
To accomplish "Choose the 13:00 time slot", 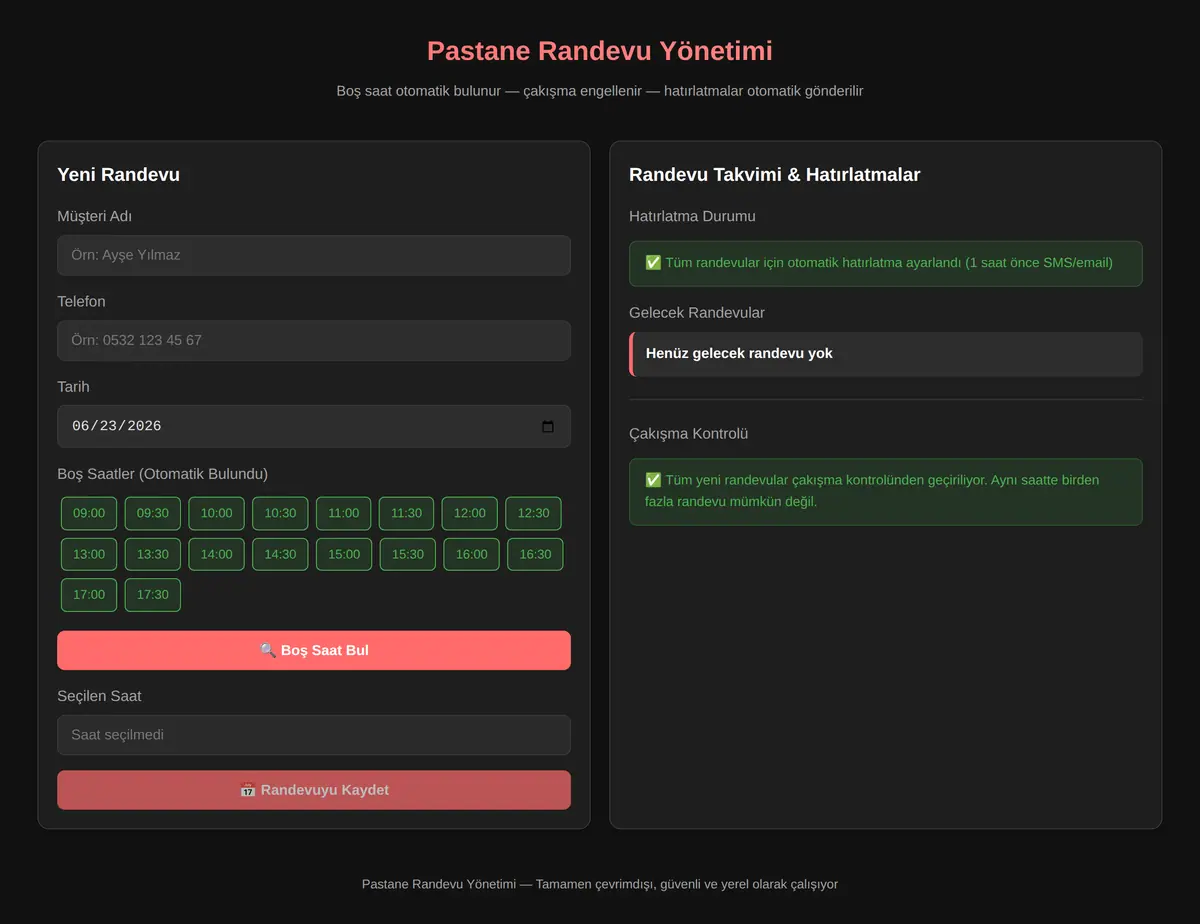I will 89,554.
